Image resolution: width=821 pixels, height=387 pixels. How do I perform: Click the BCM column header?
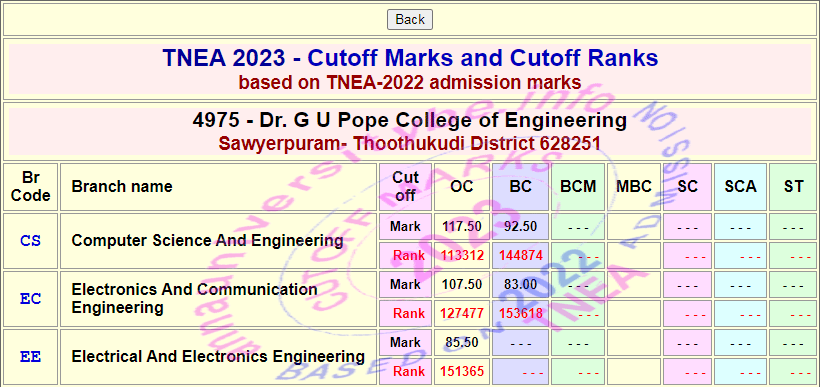tap(578, 186)
